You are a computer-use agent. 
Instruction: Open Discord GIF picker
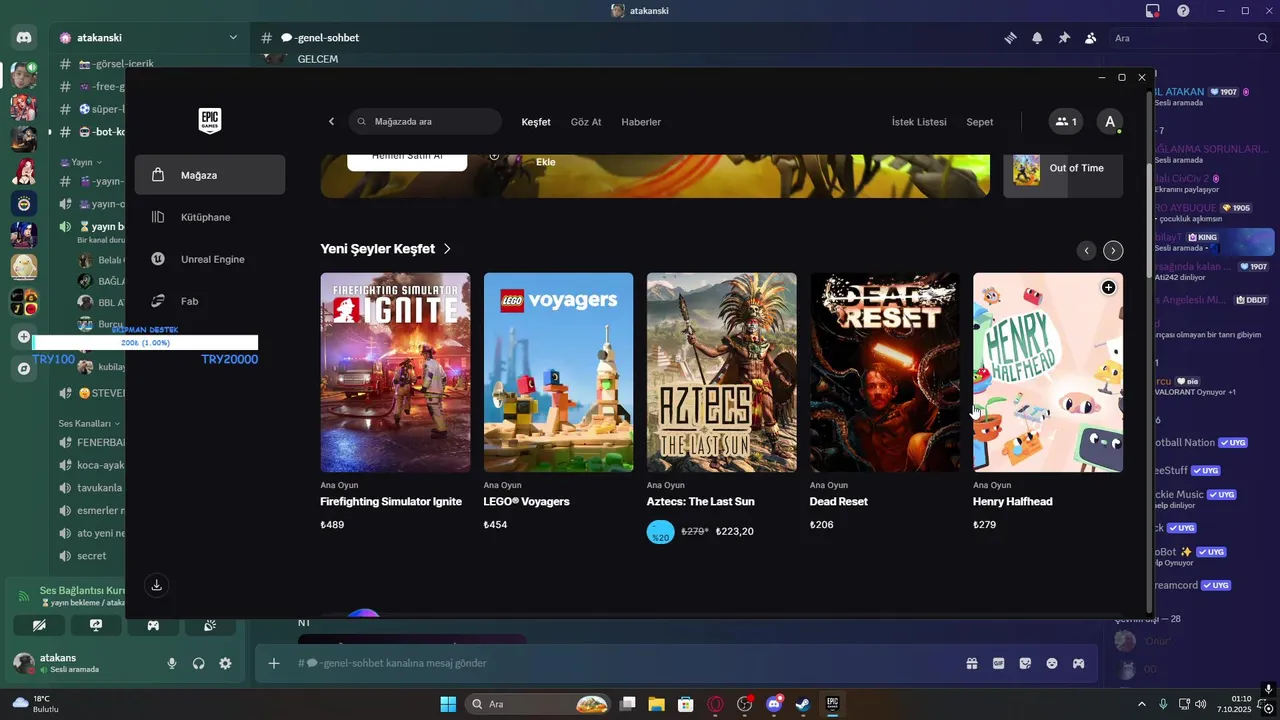[998, 663]
